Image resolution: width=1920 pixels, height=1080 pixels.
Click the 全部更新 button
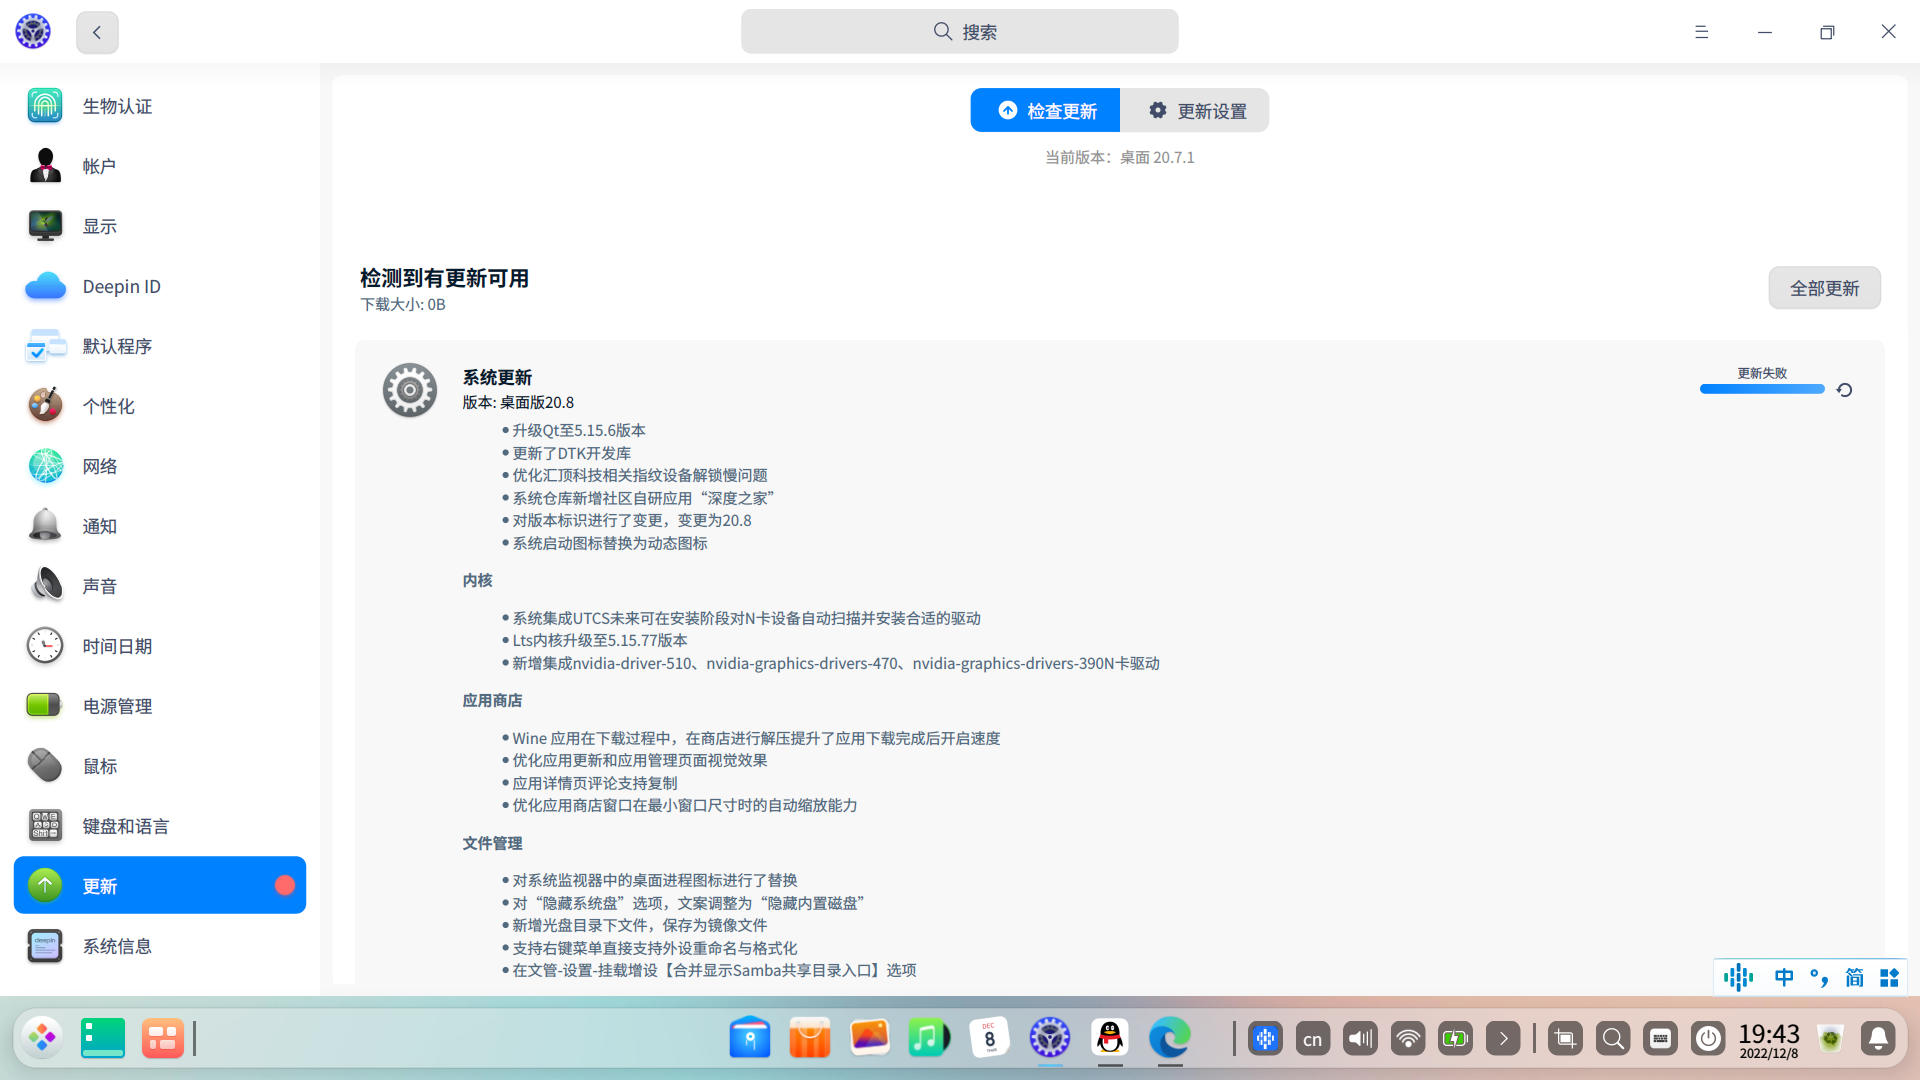[1824, 287]
